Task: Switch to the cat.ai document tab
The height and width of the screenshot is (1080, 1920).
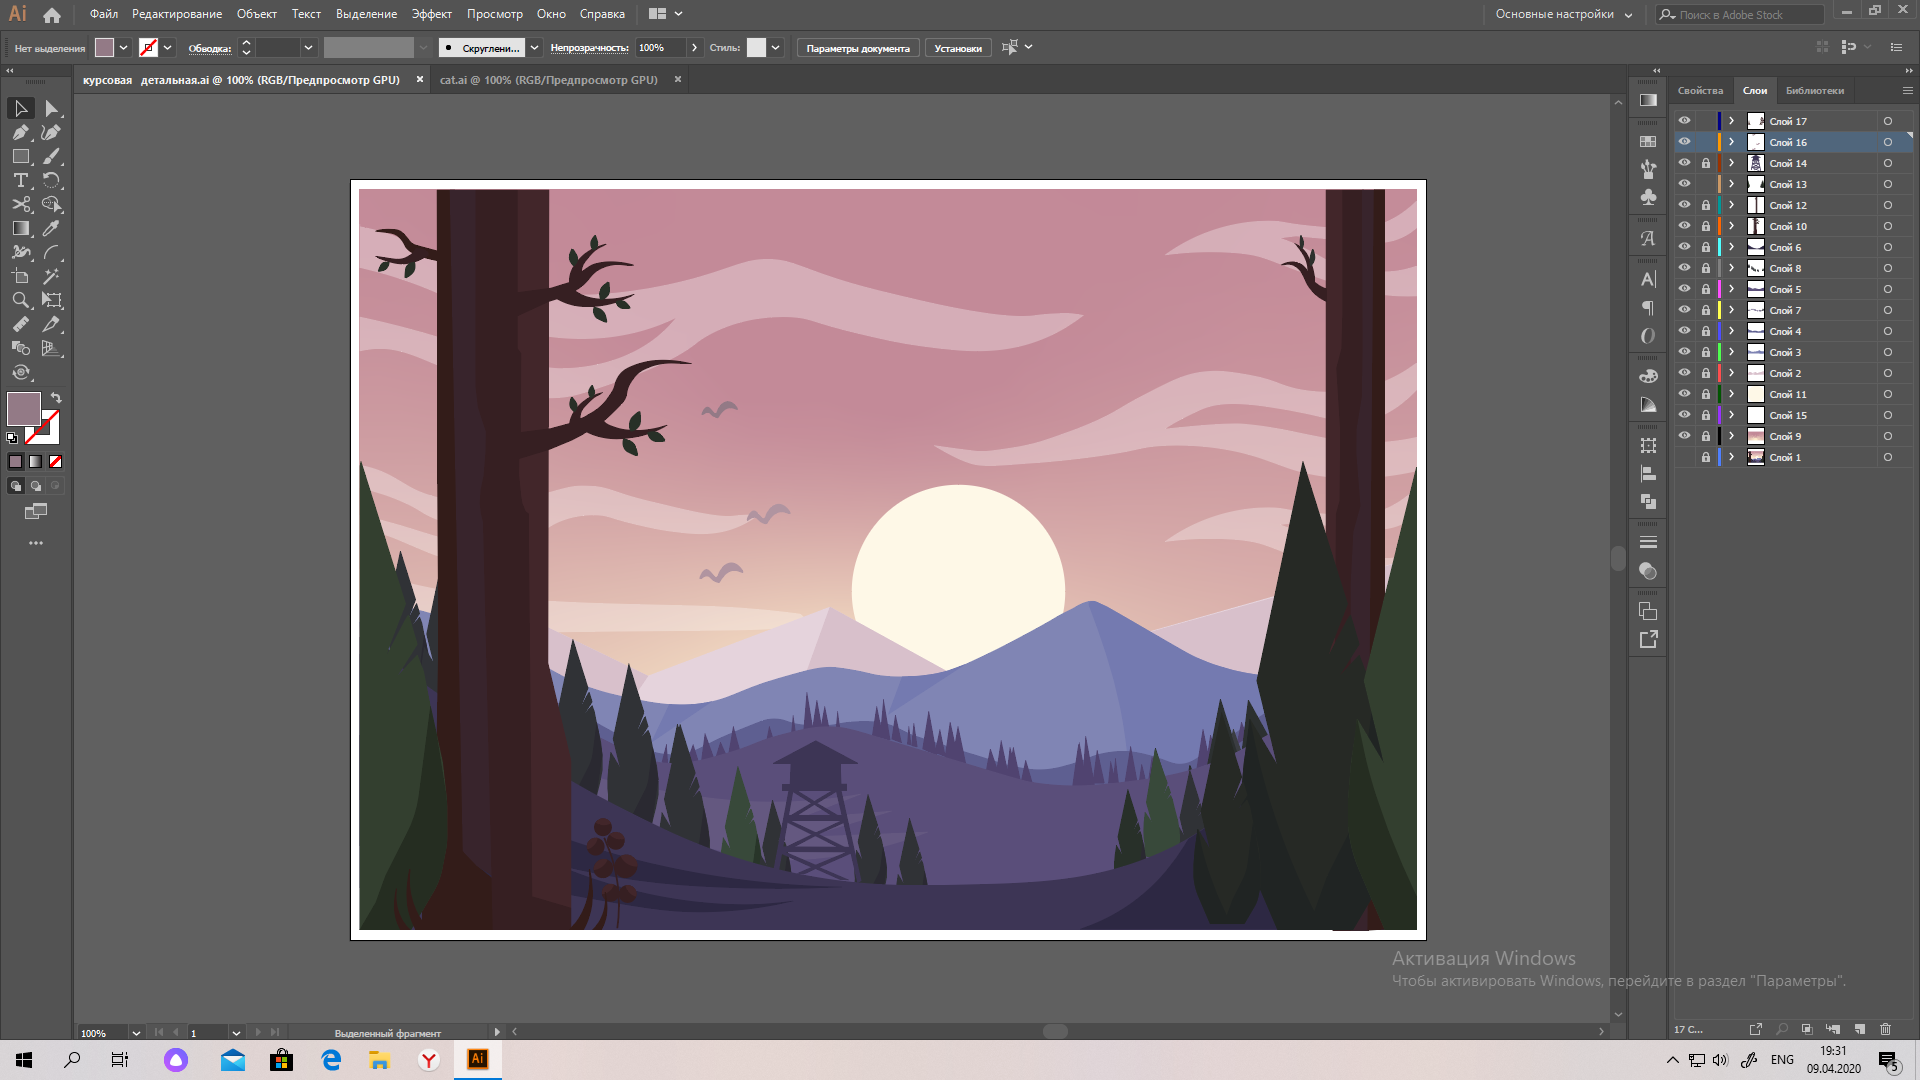Action: pyautogui.click(x=548, y=80)
